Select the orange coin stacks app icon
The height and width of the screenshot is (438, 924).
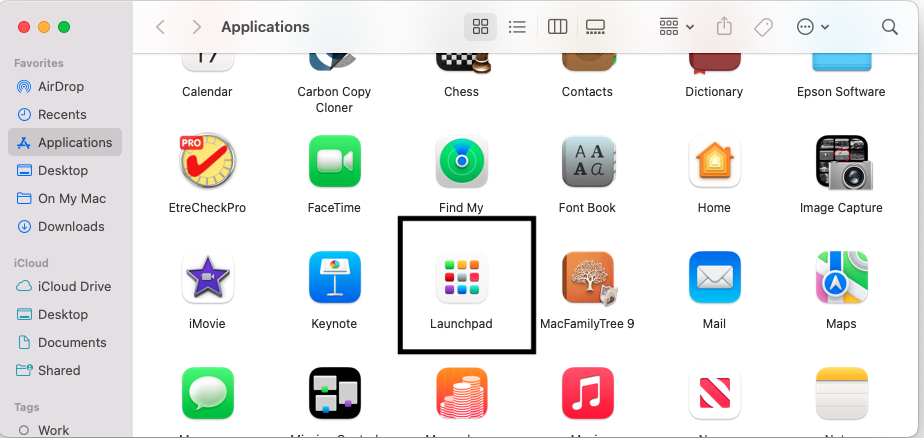coord(461,393)
